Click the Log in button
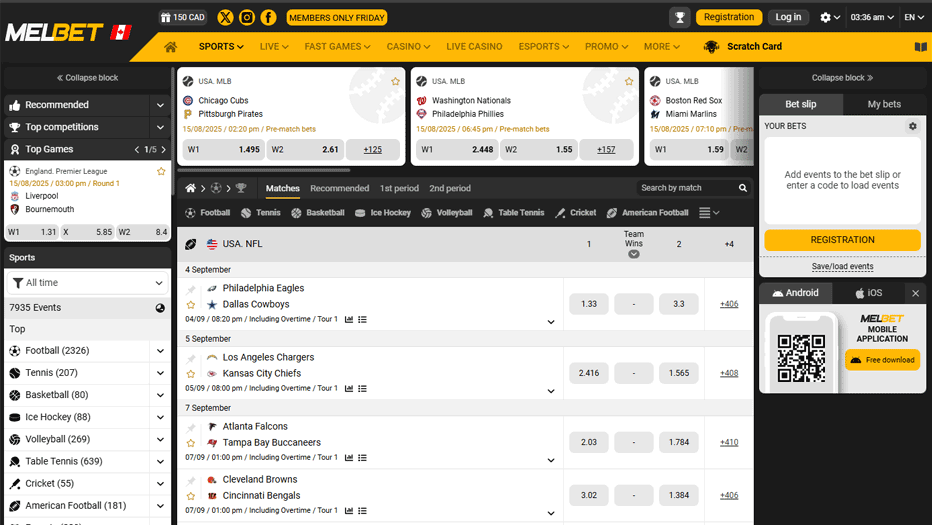 click(x=788, y=17)
